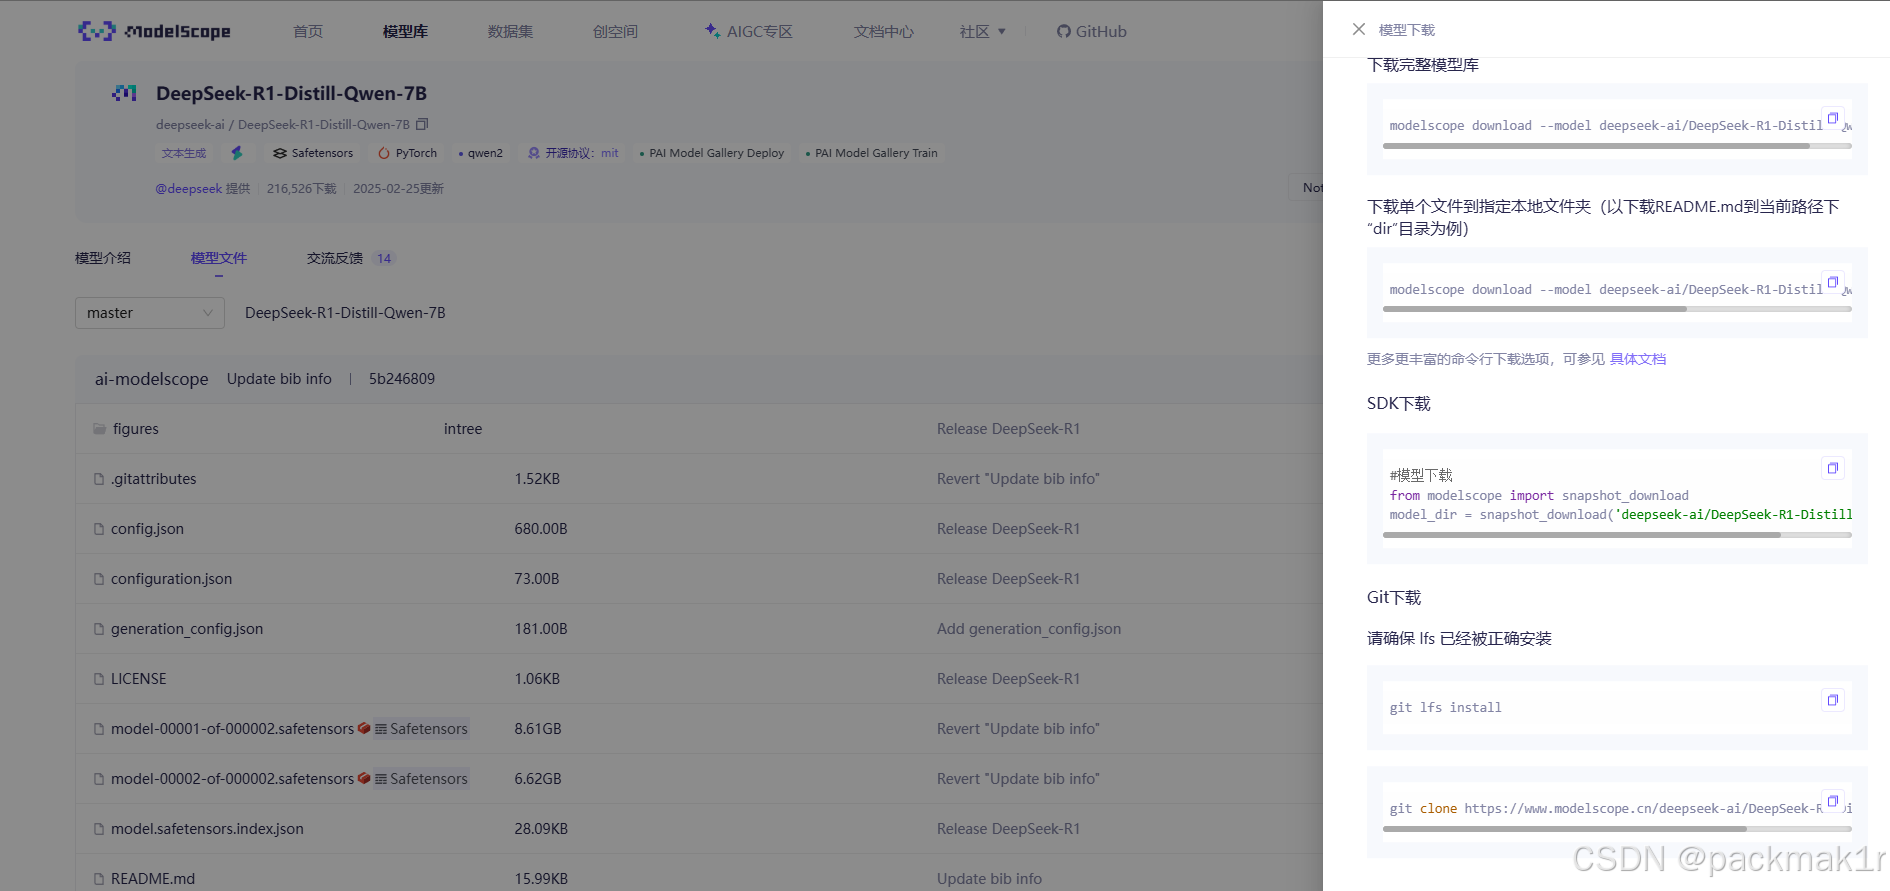Screen dimensions: 1890x891
Task: Click the figures folder icon
Action: coord(99,429)
